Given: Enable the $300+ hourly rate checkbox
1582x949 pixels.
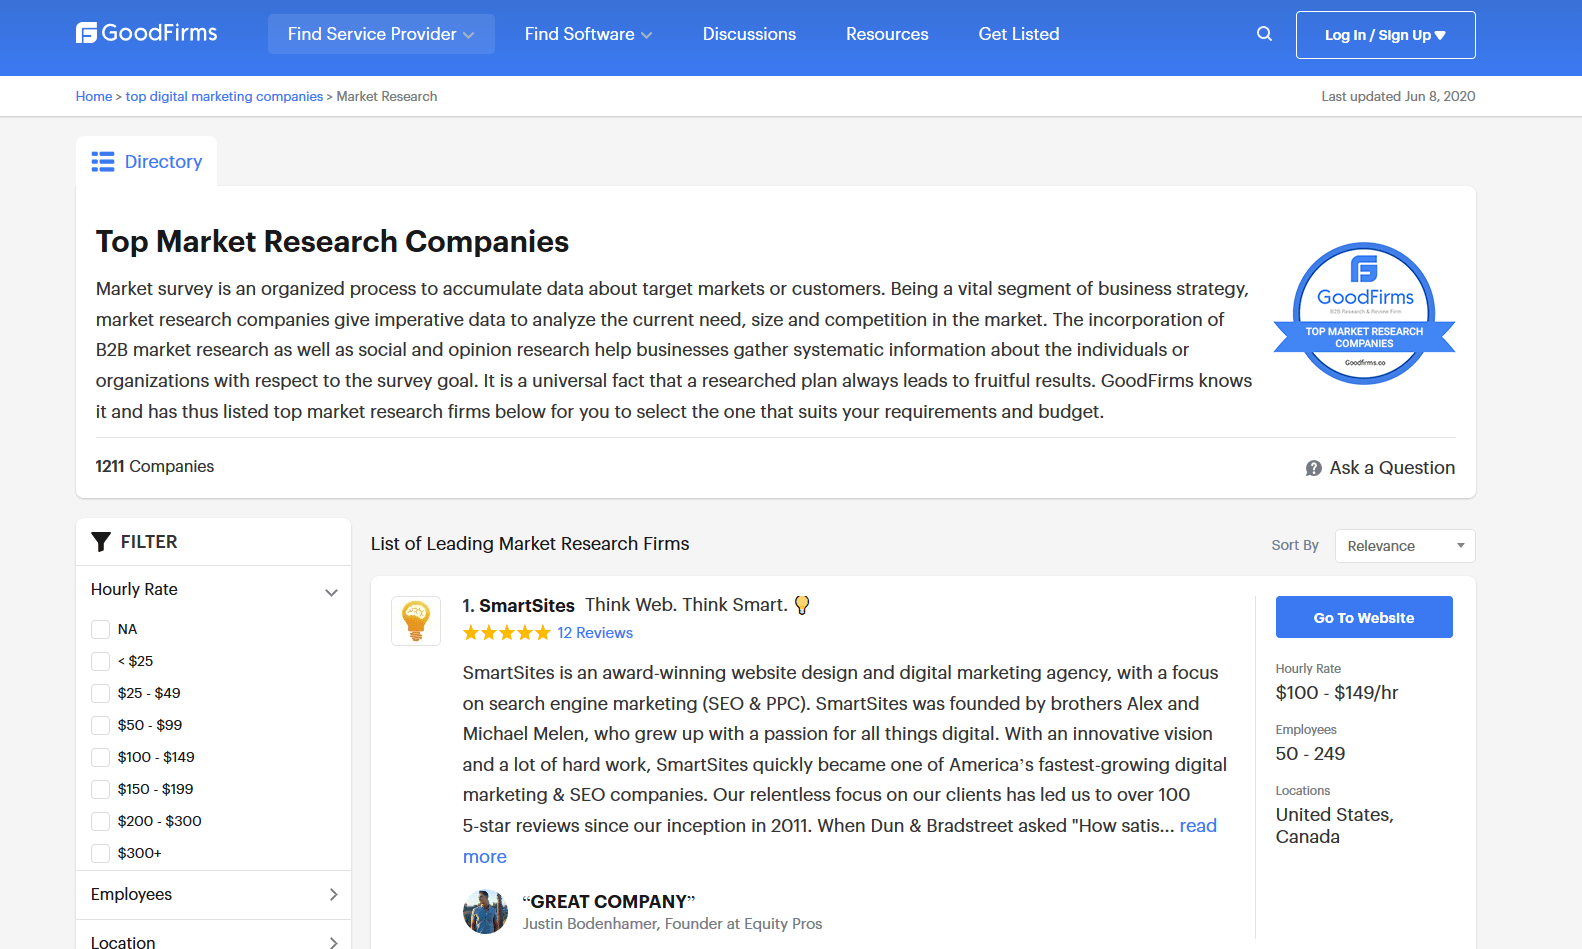Looking at the screenshot, I should (x=100, y=853).
